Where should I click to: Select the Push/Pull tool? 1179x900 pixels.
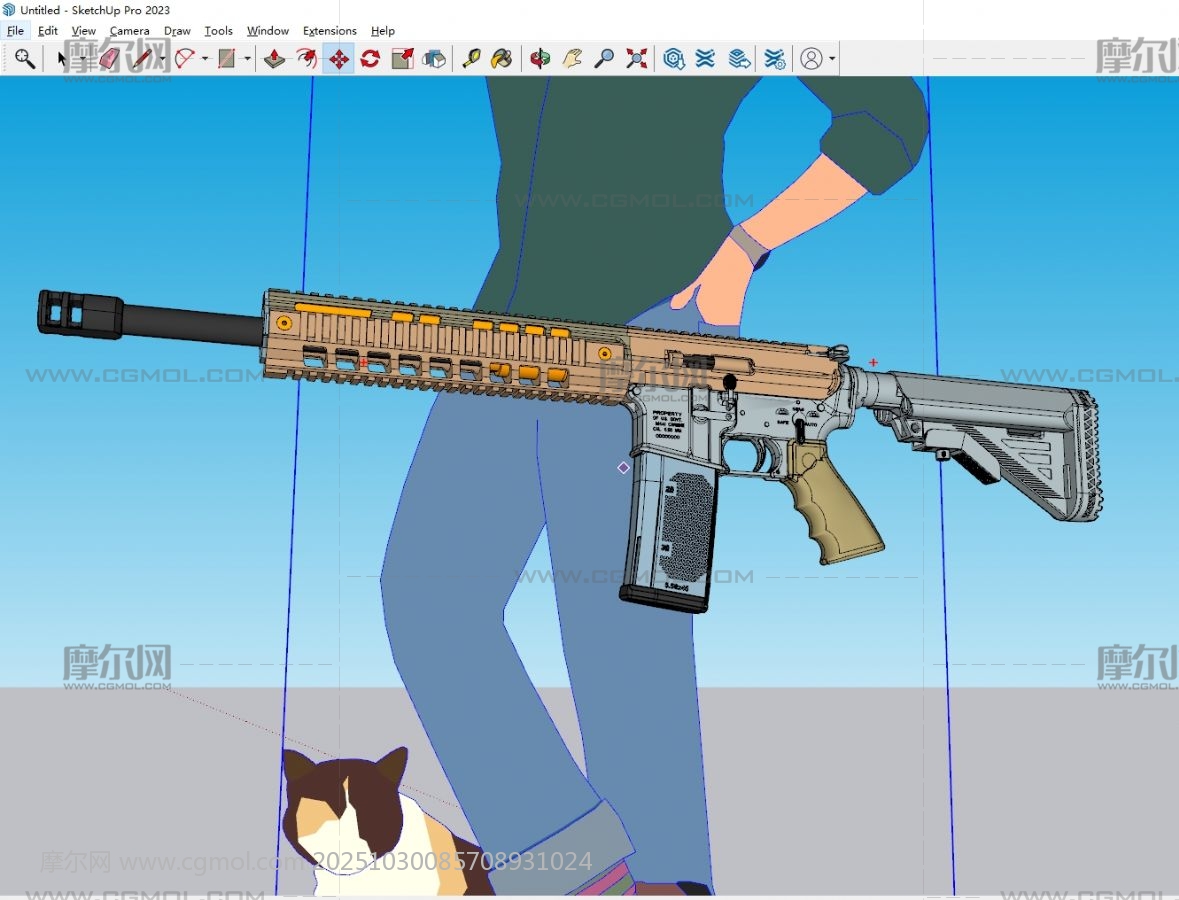coord(274,59)
